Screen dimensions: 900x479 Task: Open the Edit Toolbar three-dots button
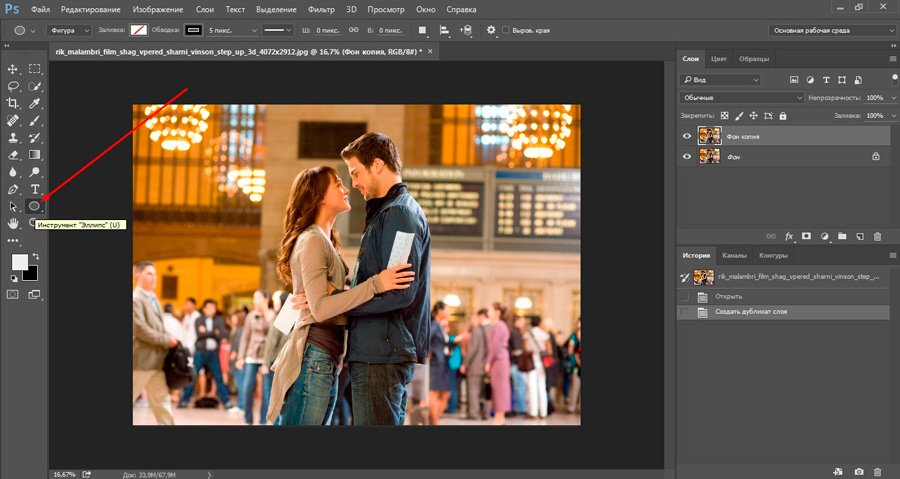(x=13, y=241)
